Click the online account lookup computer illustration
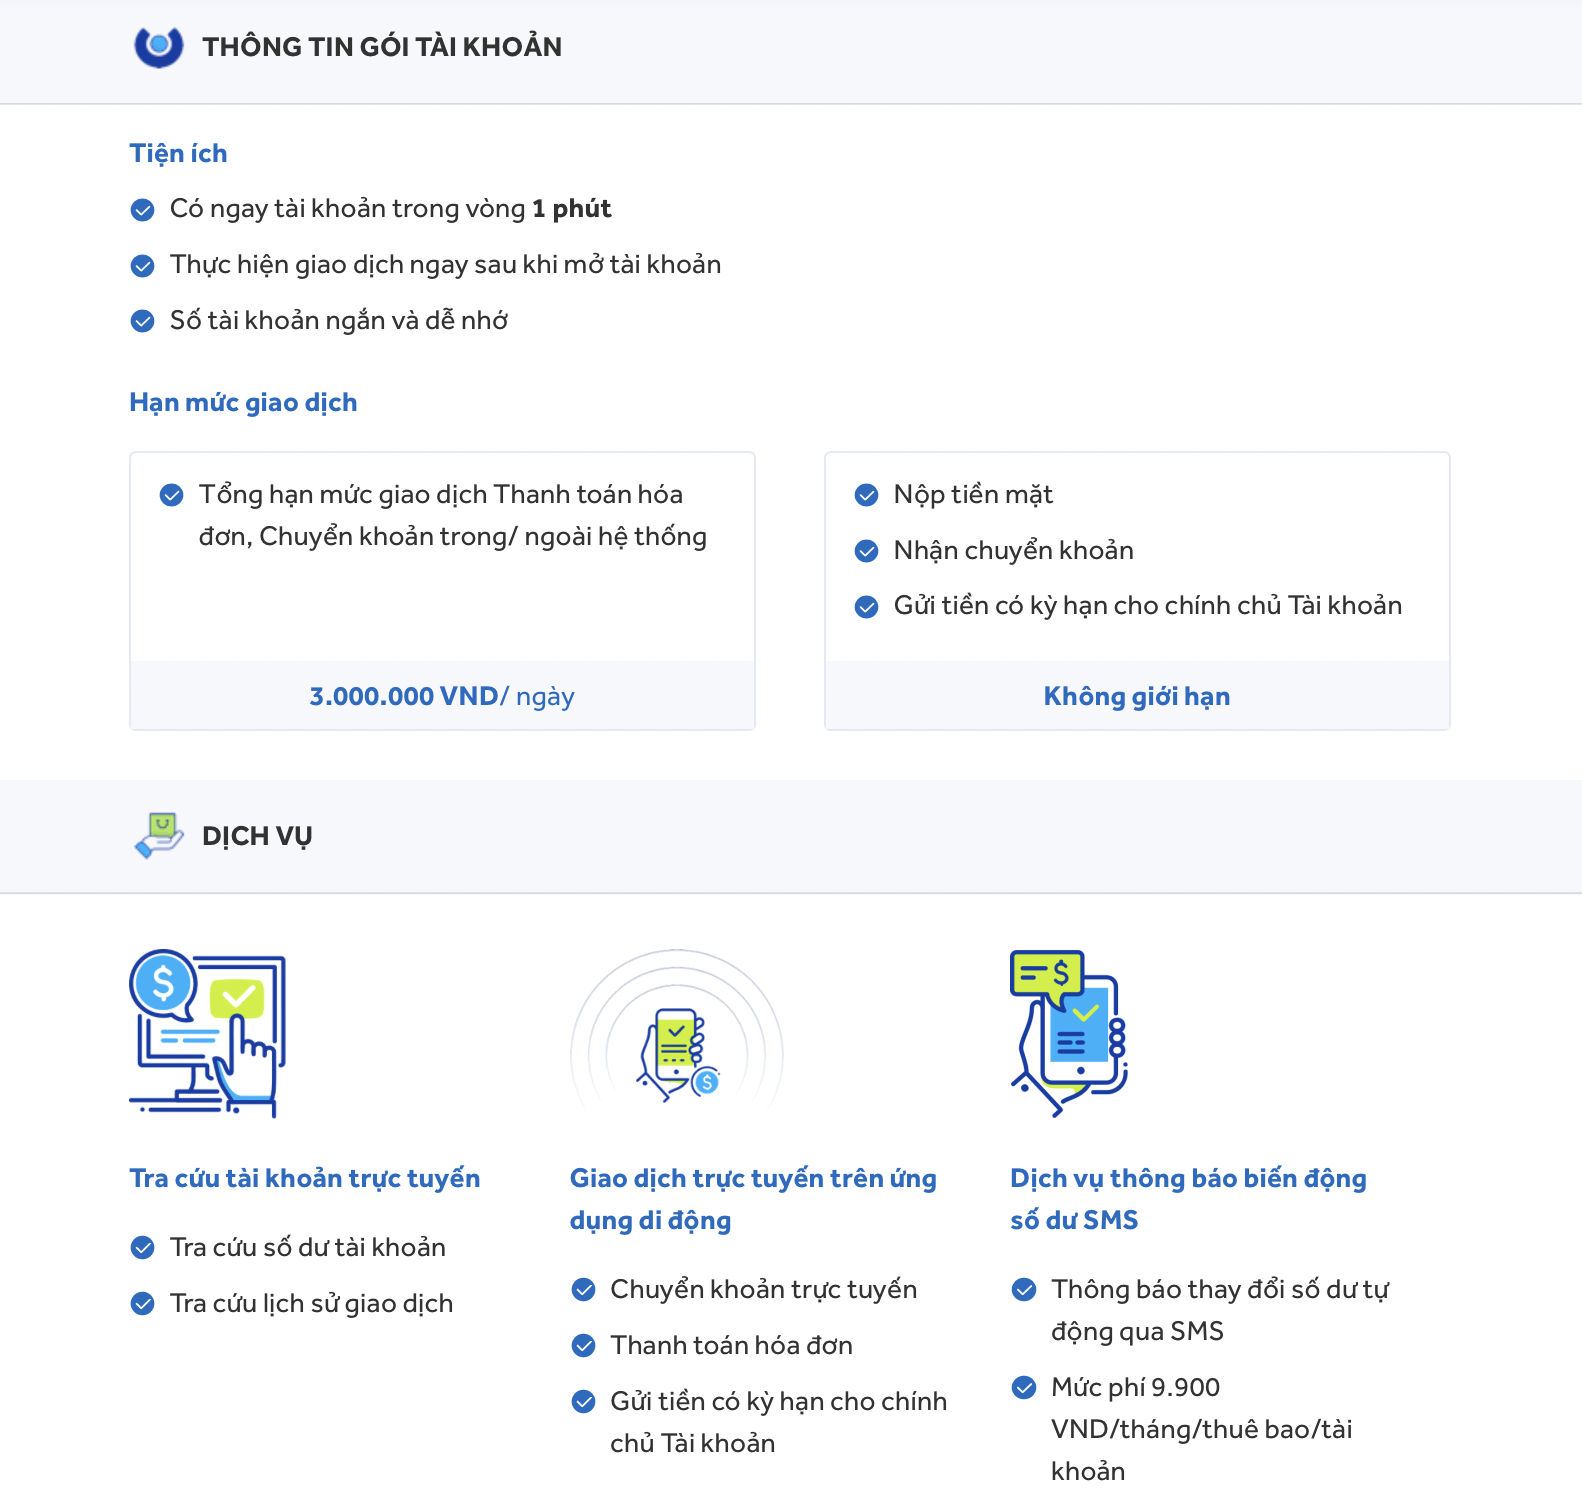The image size is (1582, 1492). coord(208,1033)
